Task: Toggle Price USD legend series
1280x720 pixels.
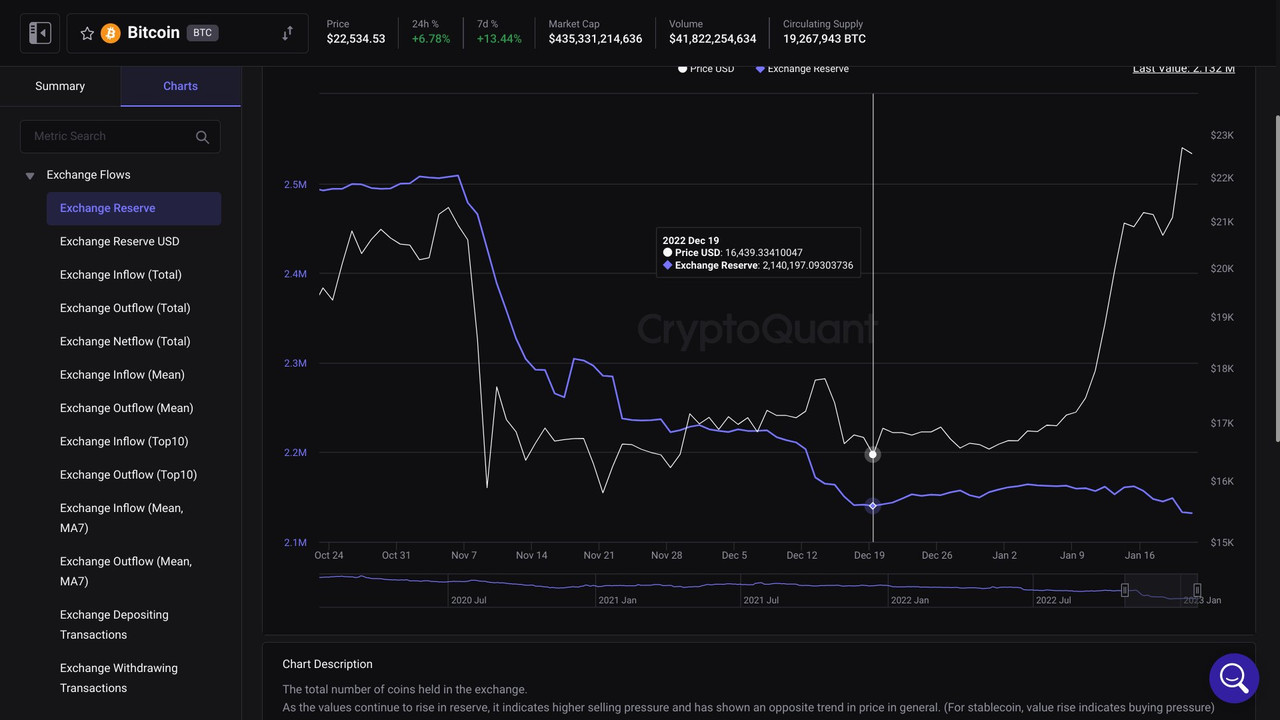Action: [x=706, y=69]
